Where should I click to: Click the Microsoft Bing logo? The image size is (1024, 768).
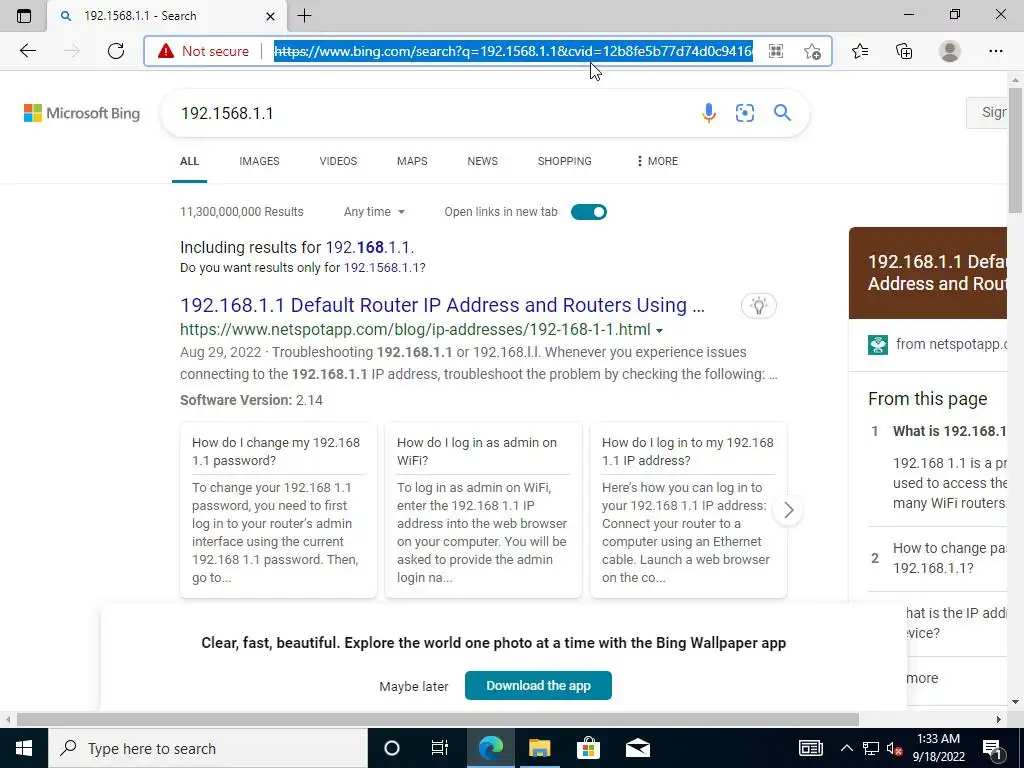pos(82,113)
